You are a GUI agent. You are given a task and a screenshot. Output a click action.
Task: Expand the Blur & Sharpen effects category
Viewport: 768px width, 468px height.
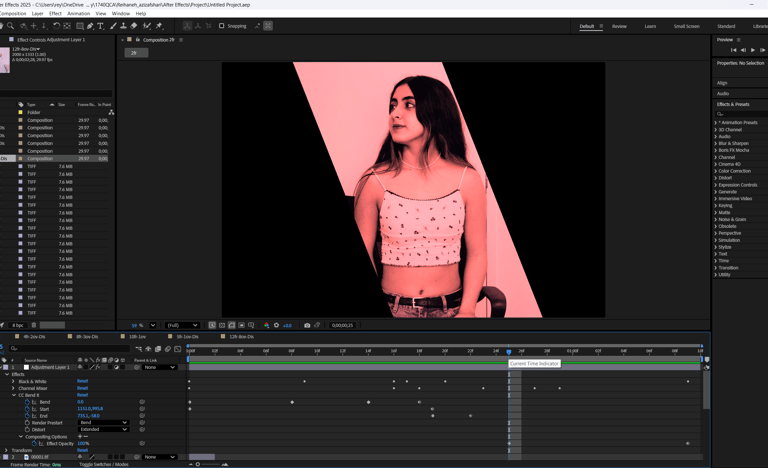[716, 143]
